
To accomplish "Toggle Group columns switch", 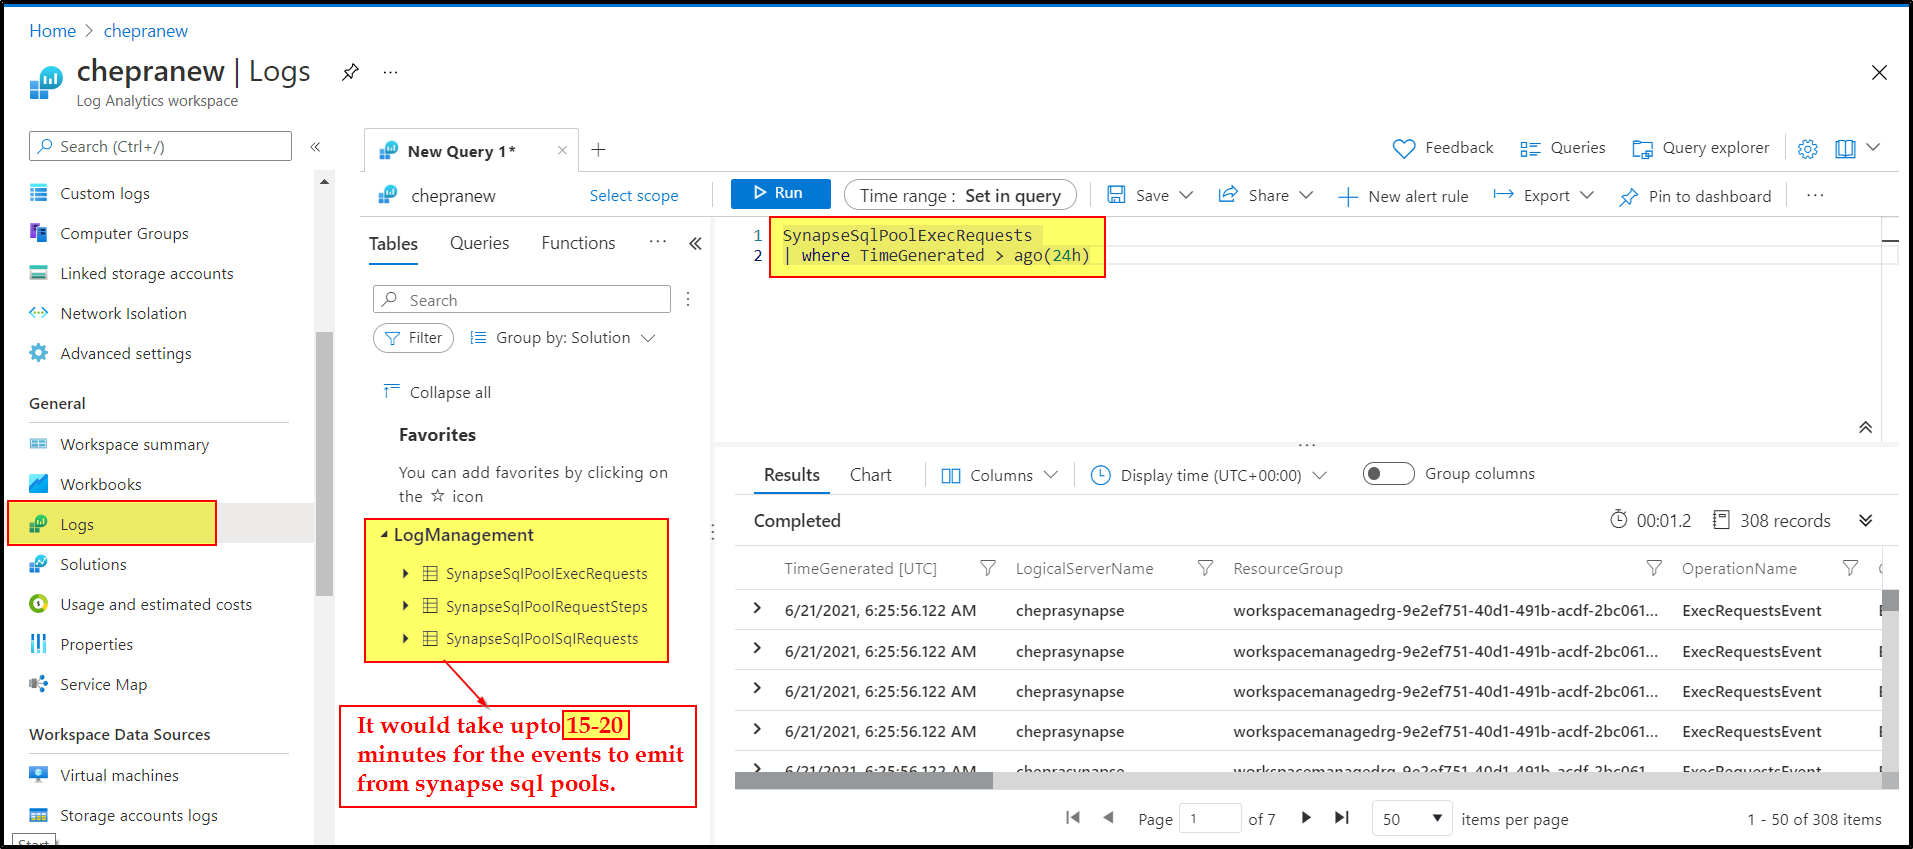I will pyautogui.click(x=1388, y=473).
